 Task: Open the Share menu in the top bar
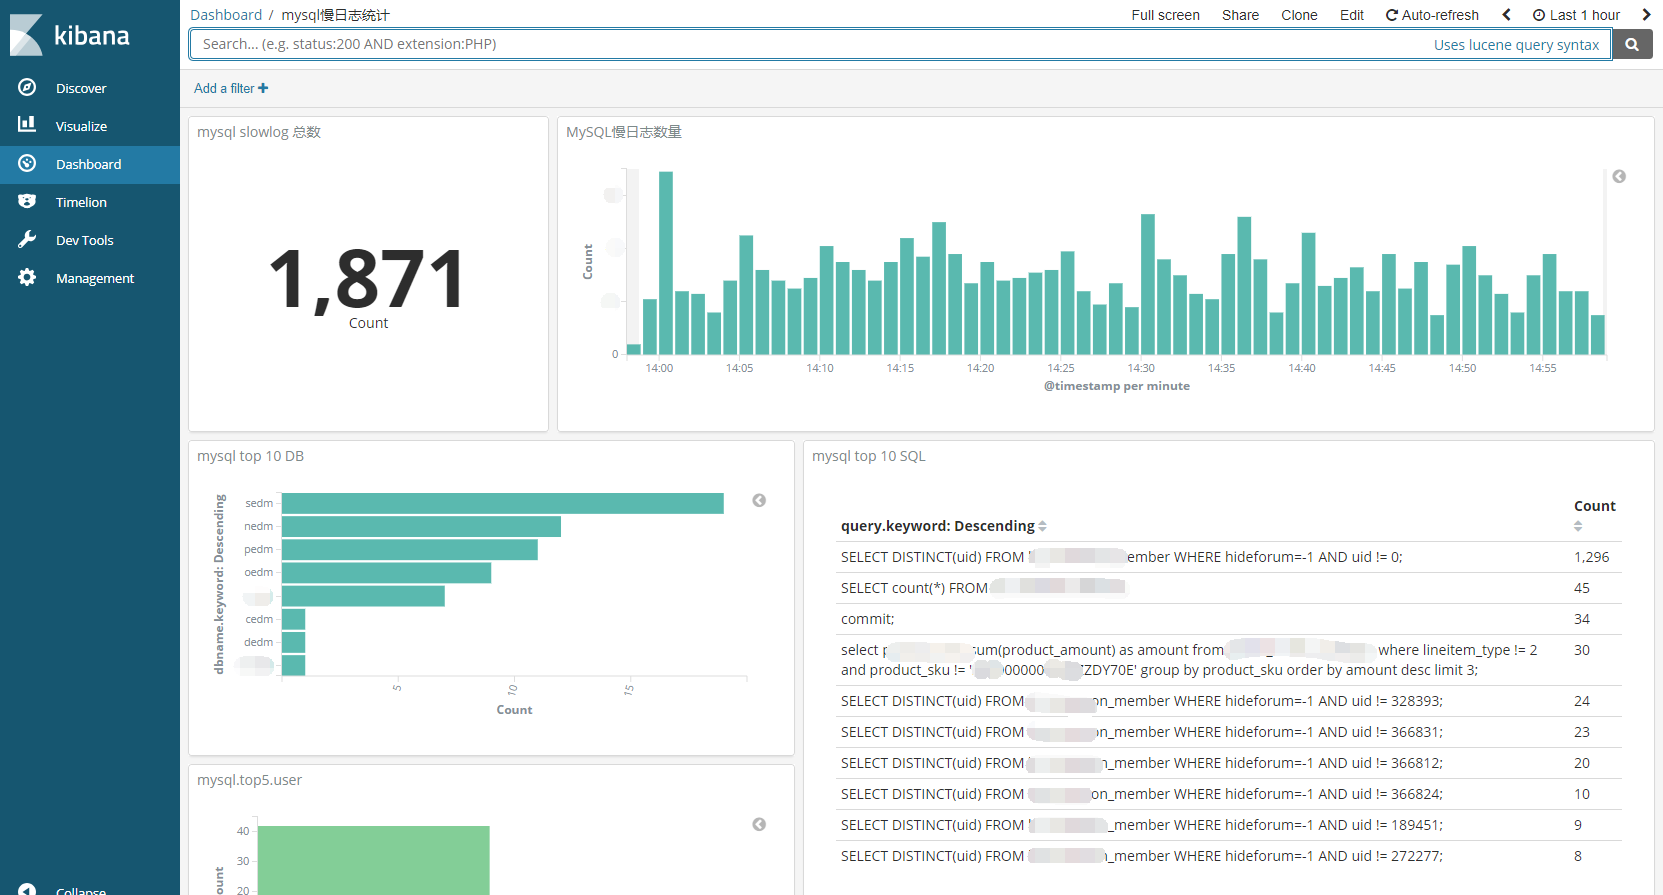click(1240, 15)
